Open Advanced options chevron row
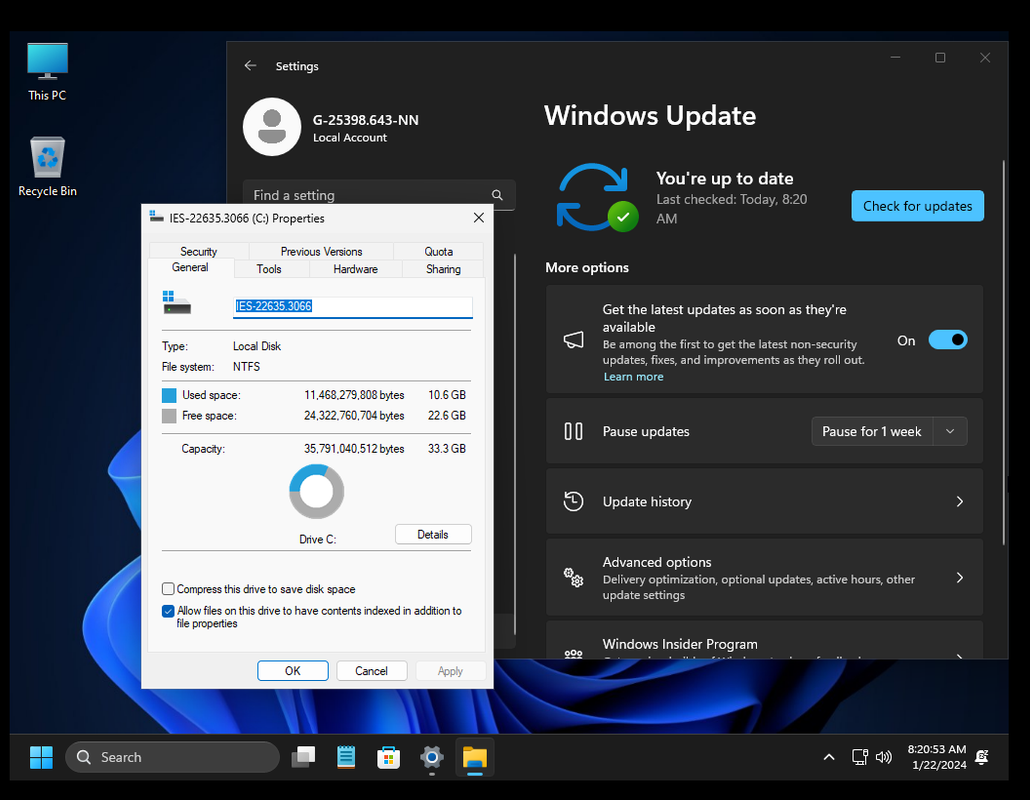 coord(764,577)
